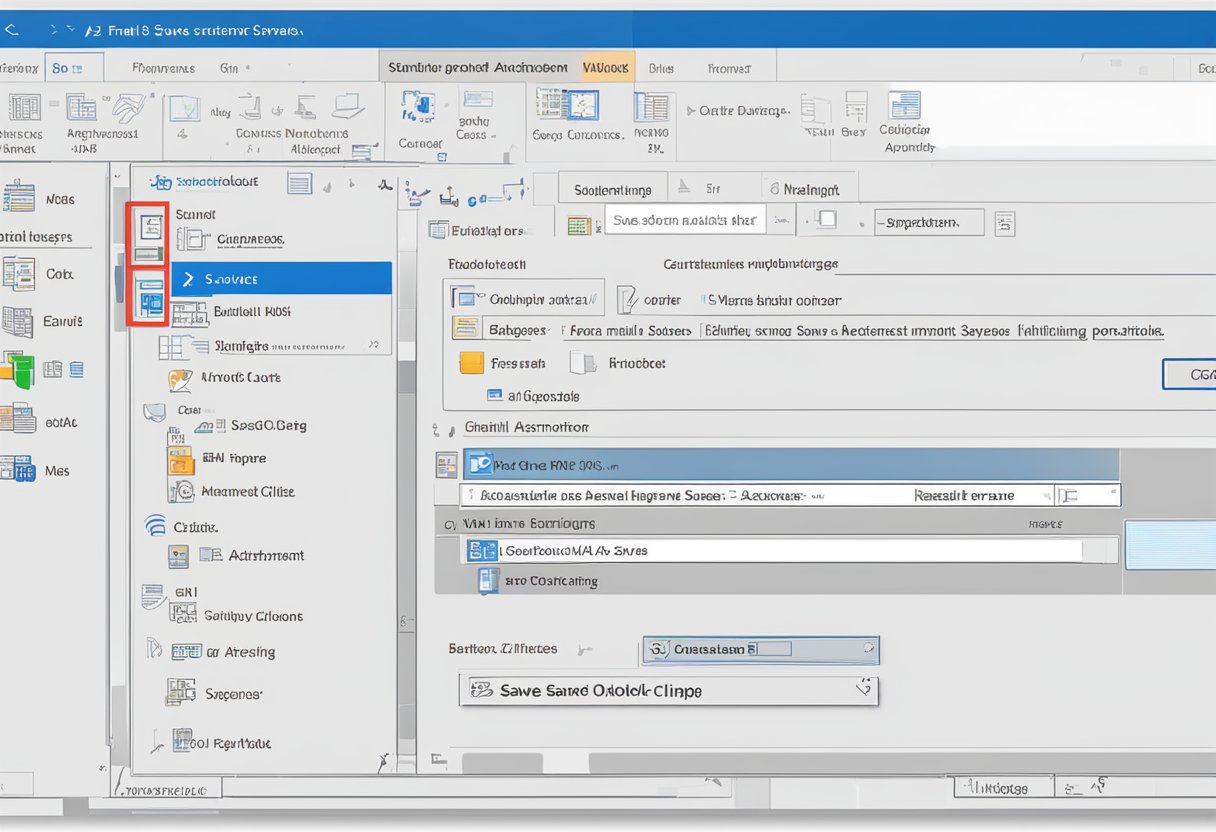Click the yellow folder icon beside Fressseh
Image resolution: width=1216 pixels, height=832 pixels.
pyautogui.click(x=471, y=363)
